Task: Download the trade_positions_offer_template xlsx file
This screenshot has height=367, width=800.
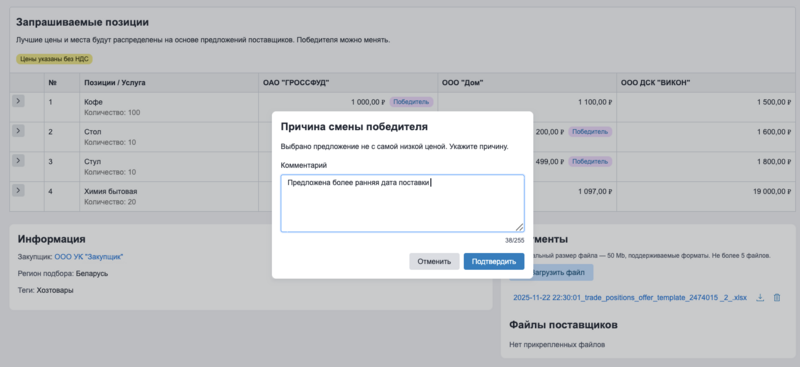Action: [x=760, y=298]
